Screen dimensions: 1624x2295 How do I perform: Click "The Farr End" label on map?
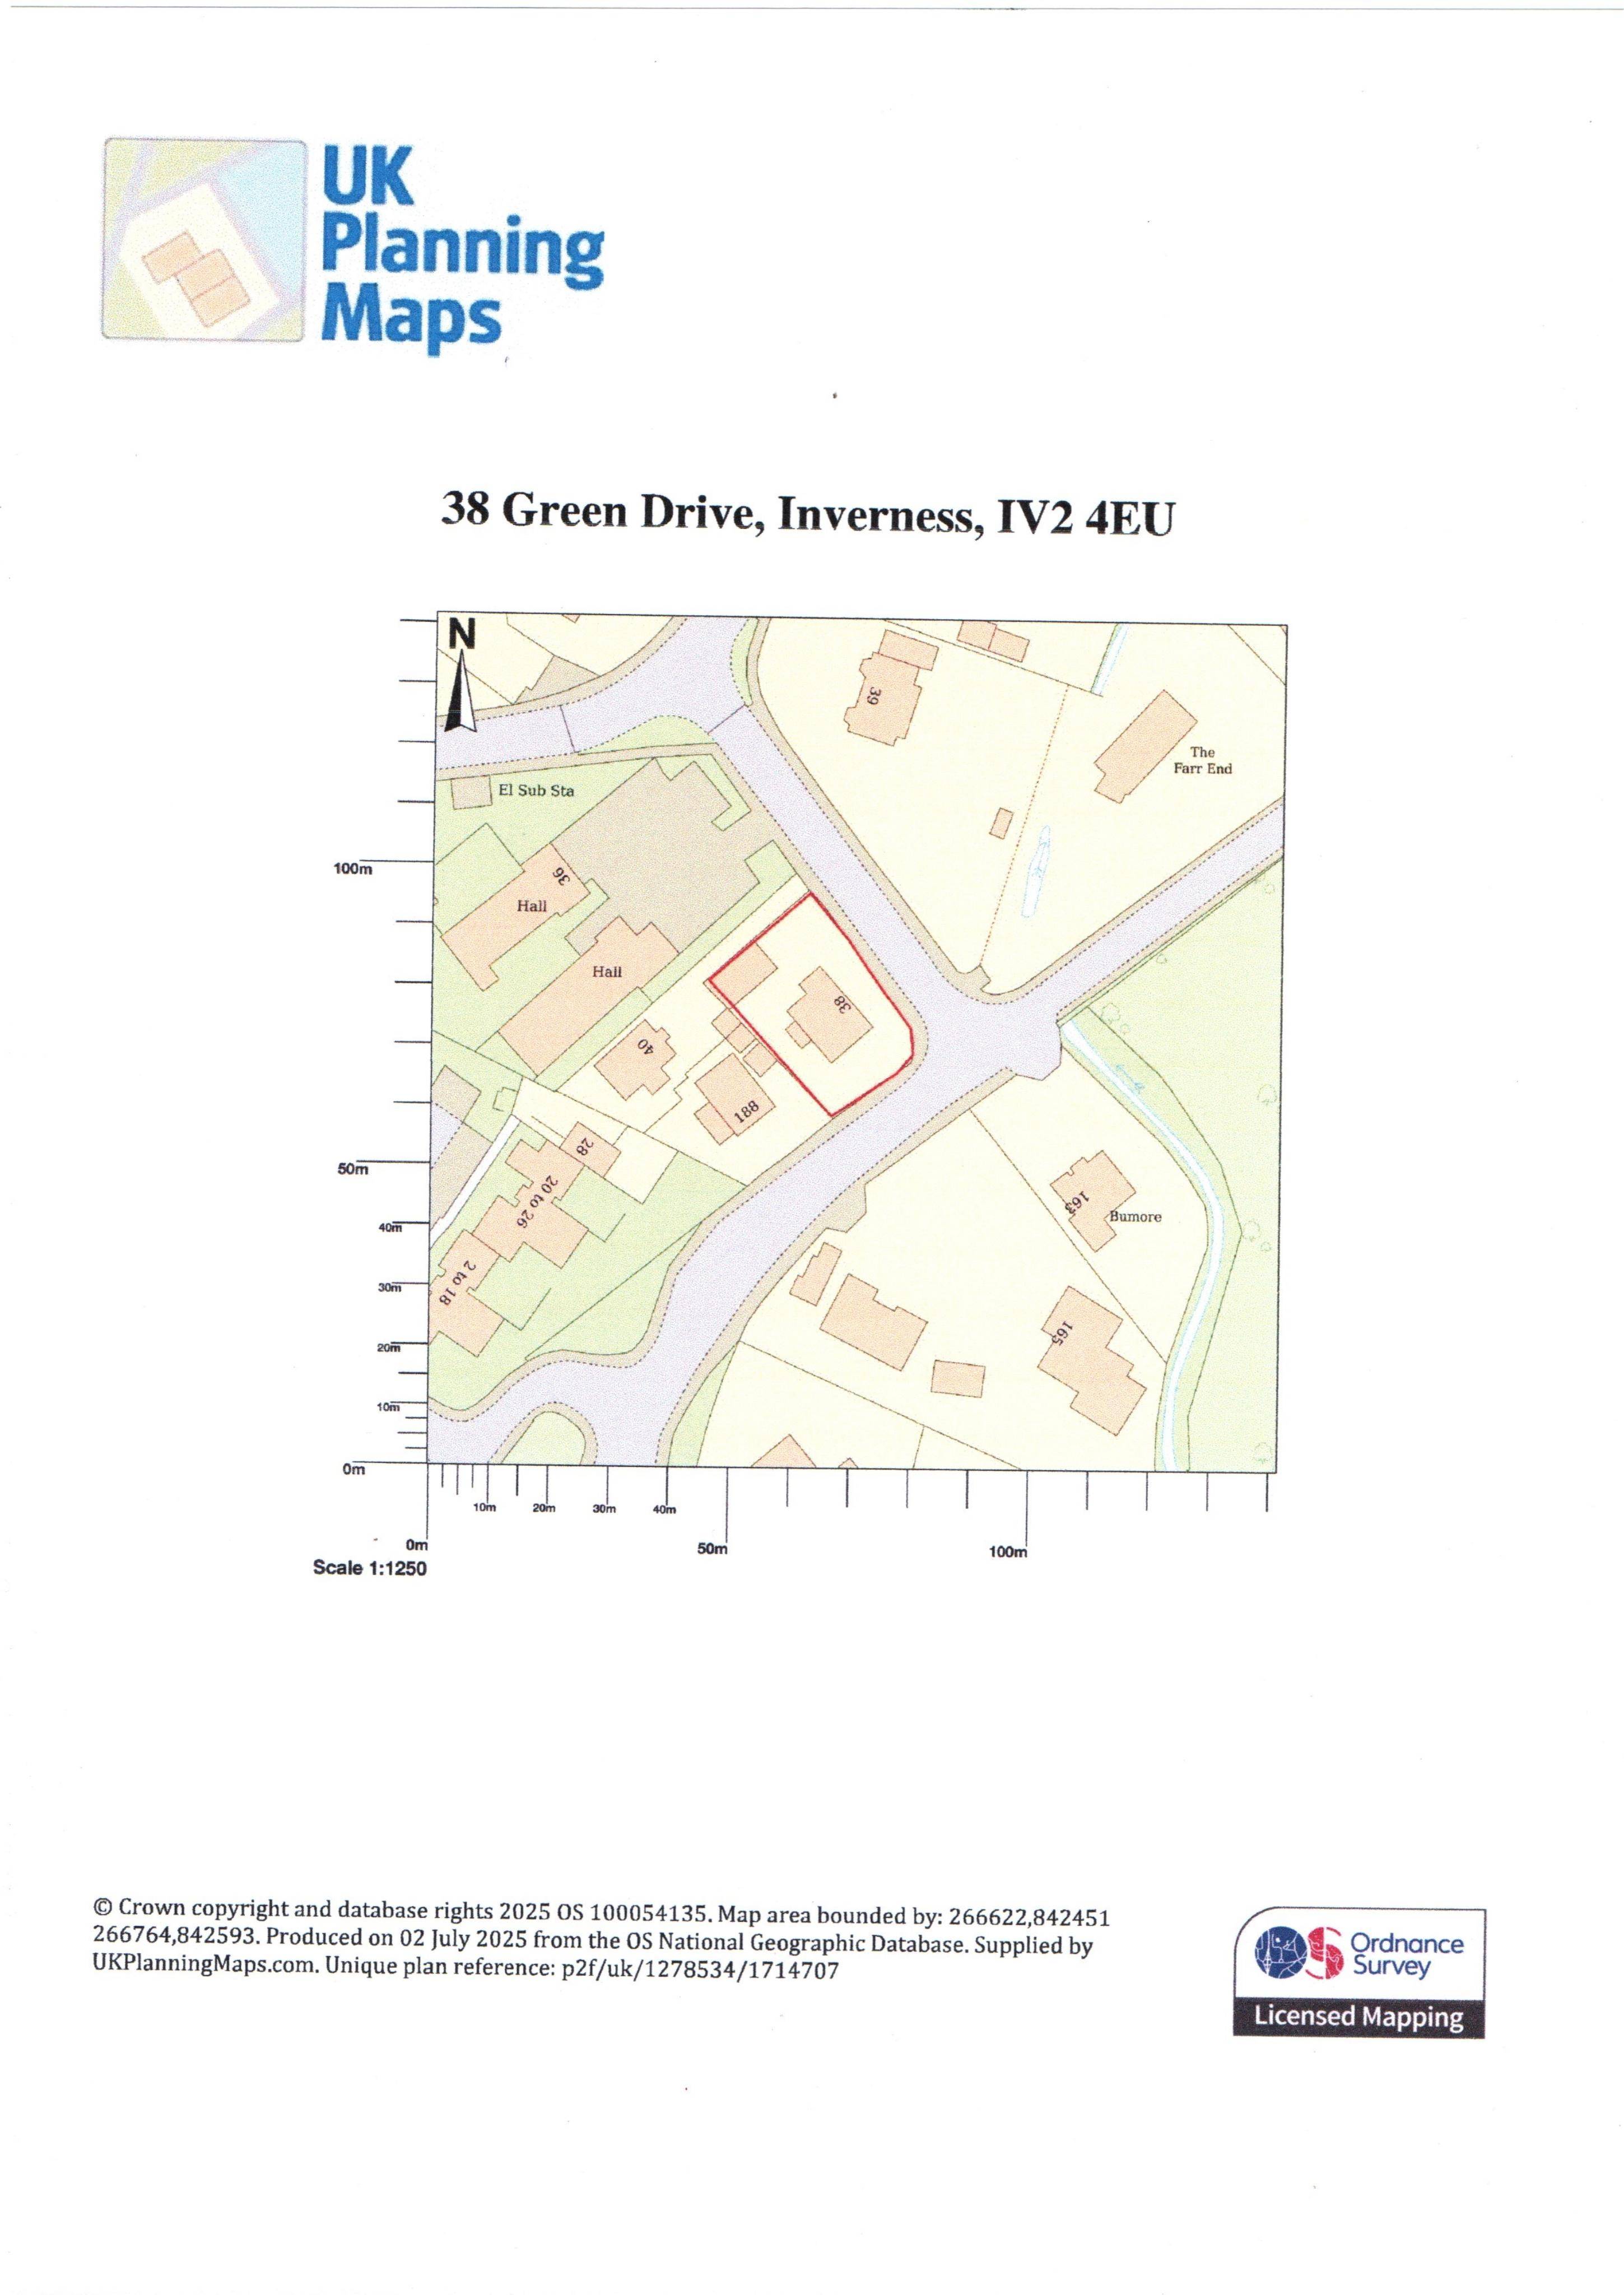click(1202, 760)
